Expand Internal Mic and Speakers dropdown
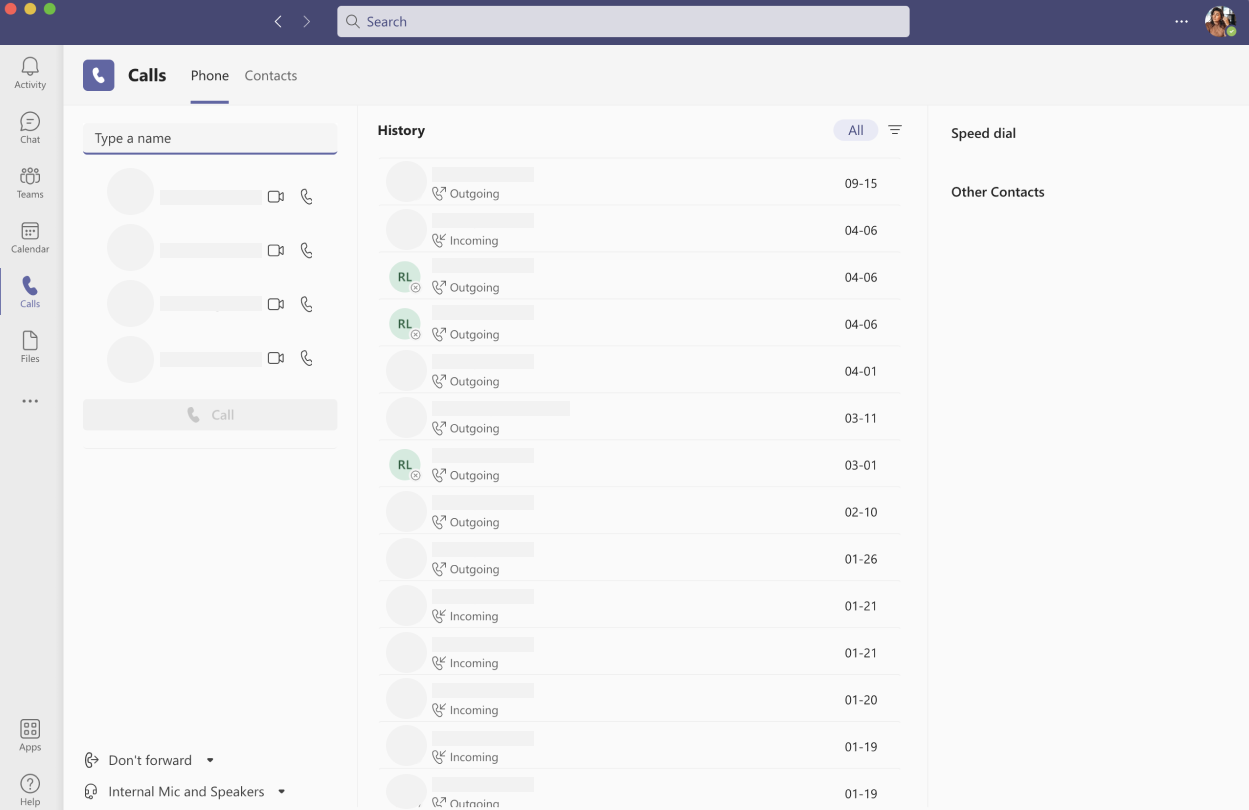Viewport: 1249px width, 810px height. tap(282, 791)
